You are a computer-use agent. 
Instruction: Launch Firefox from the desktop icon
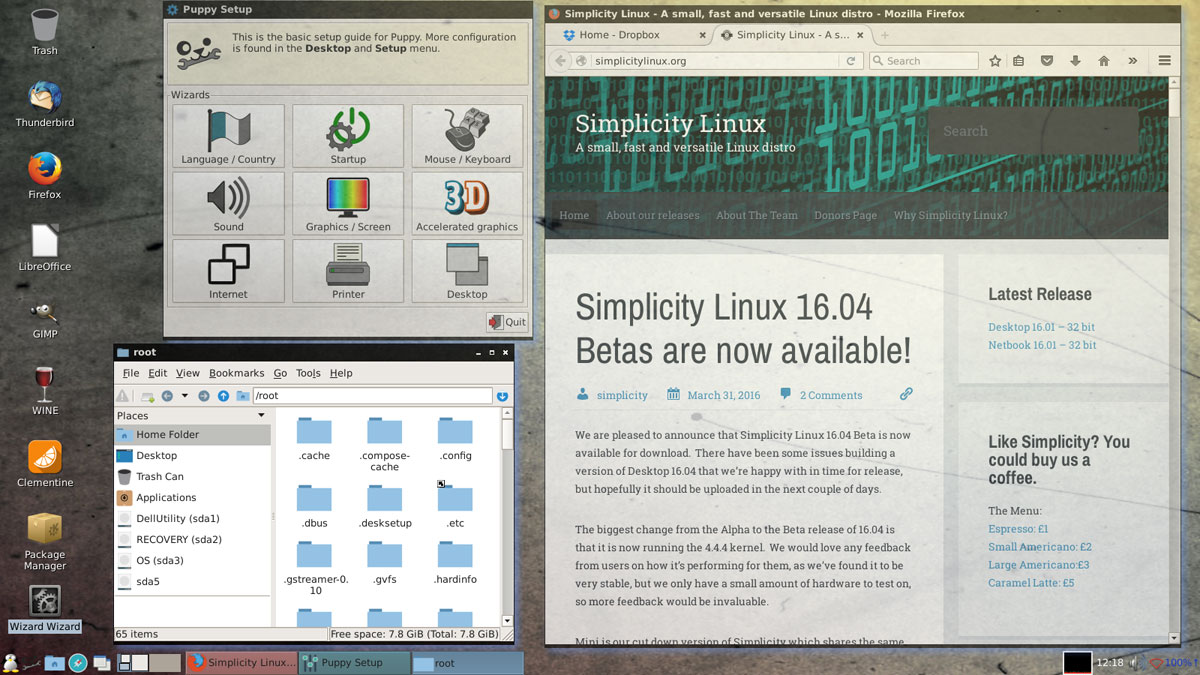click(x=45, y=176)
